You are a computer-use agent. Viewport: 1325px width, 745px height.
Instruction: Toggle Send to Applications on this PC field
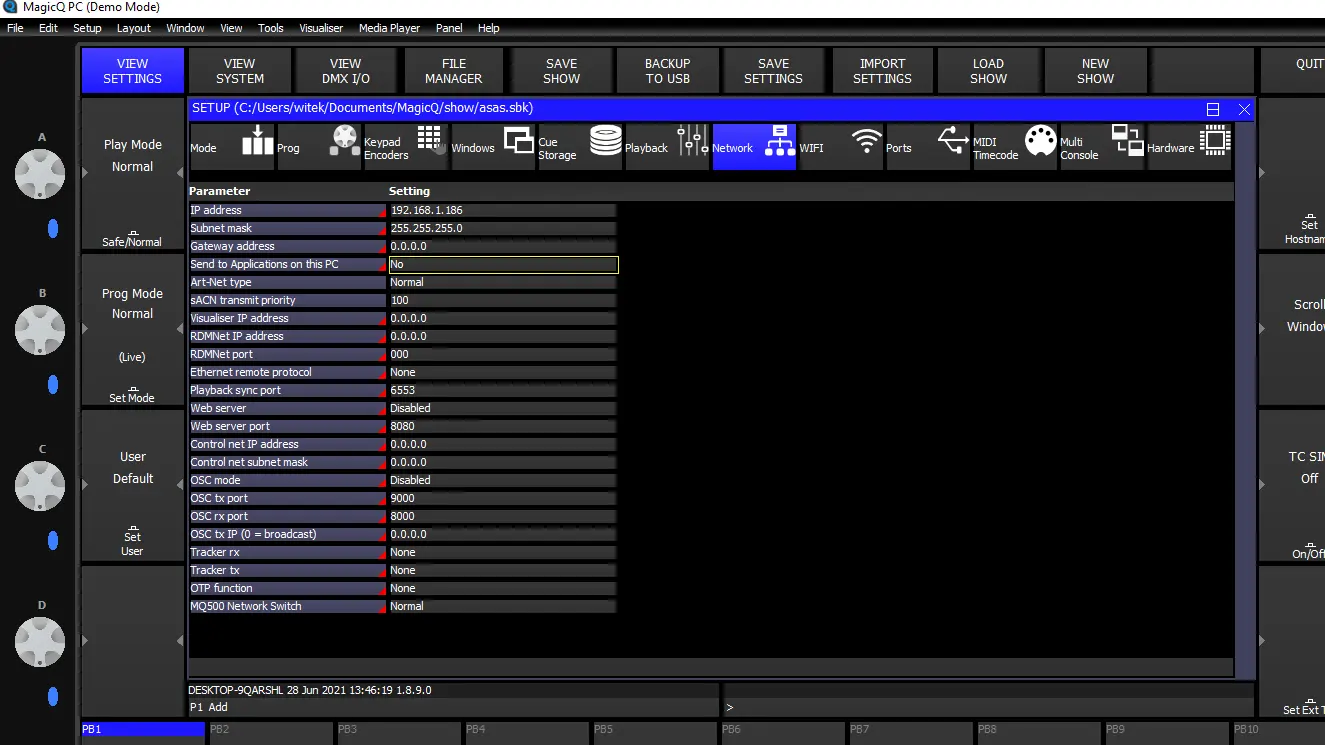click(x=503, y=264)
